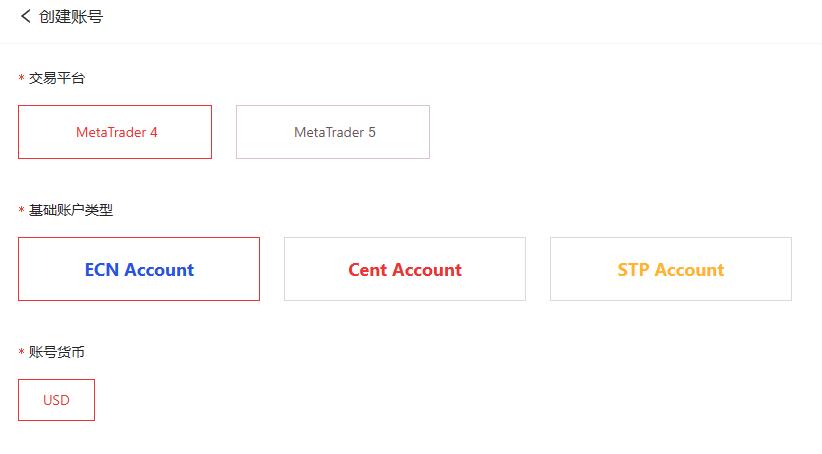Click the 创建账号 page title

[x=70, y=17]
